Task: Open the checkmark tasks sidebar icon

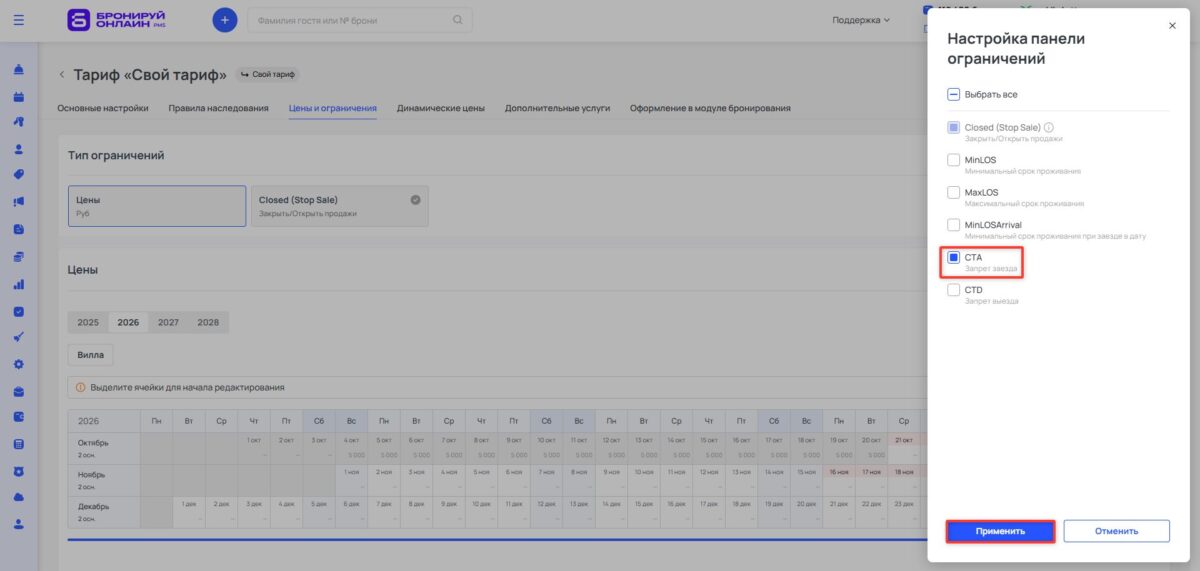Action: 19,310
